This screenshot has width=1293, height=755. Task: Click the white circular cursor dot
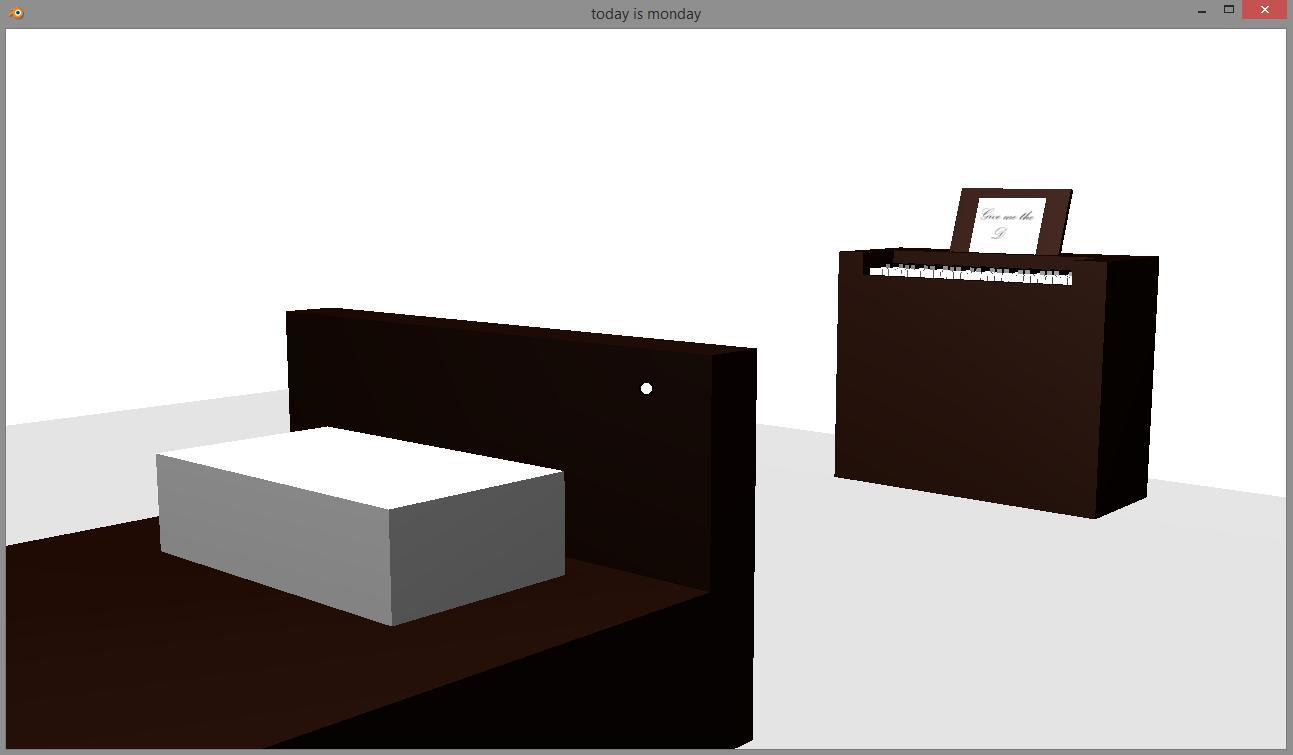pyautogui.click(x=646, y=388)
